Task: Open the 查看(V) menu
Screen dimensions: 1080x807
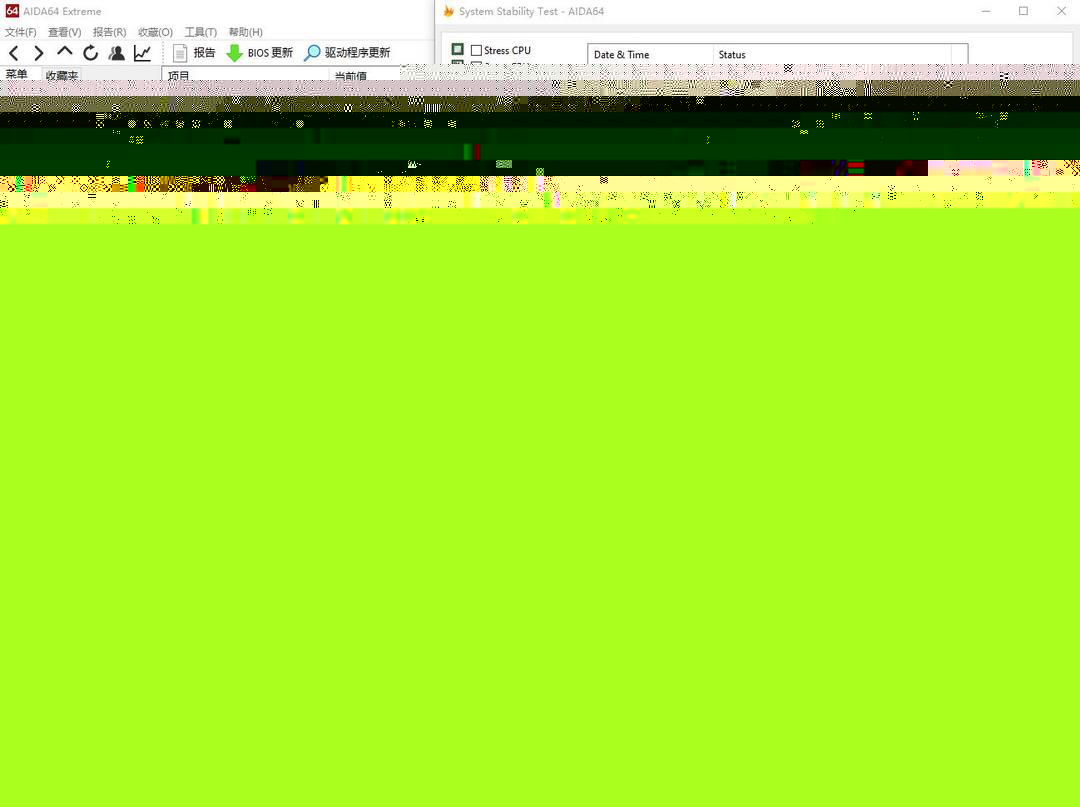Action: (x=65, y=32)
